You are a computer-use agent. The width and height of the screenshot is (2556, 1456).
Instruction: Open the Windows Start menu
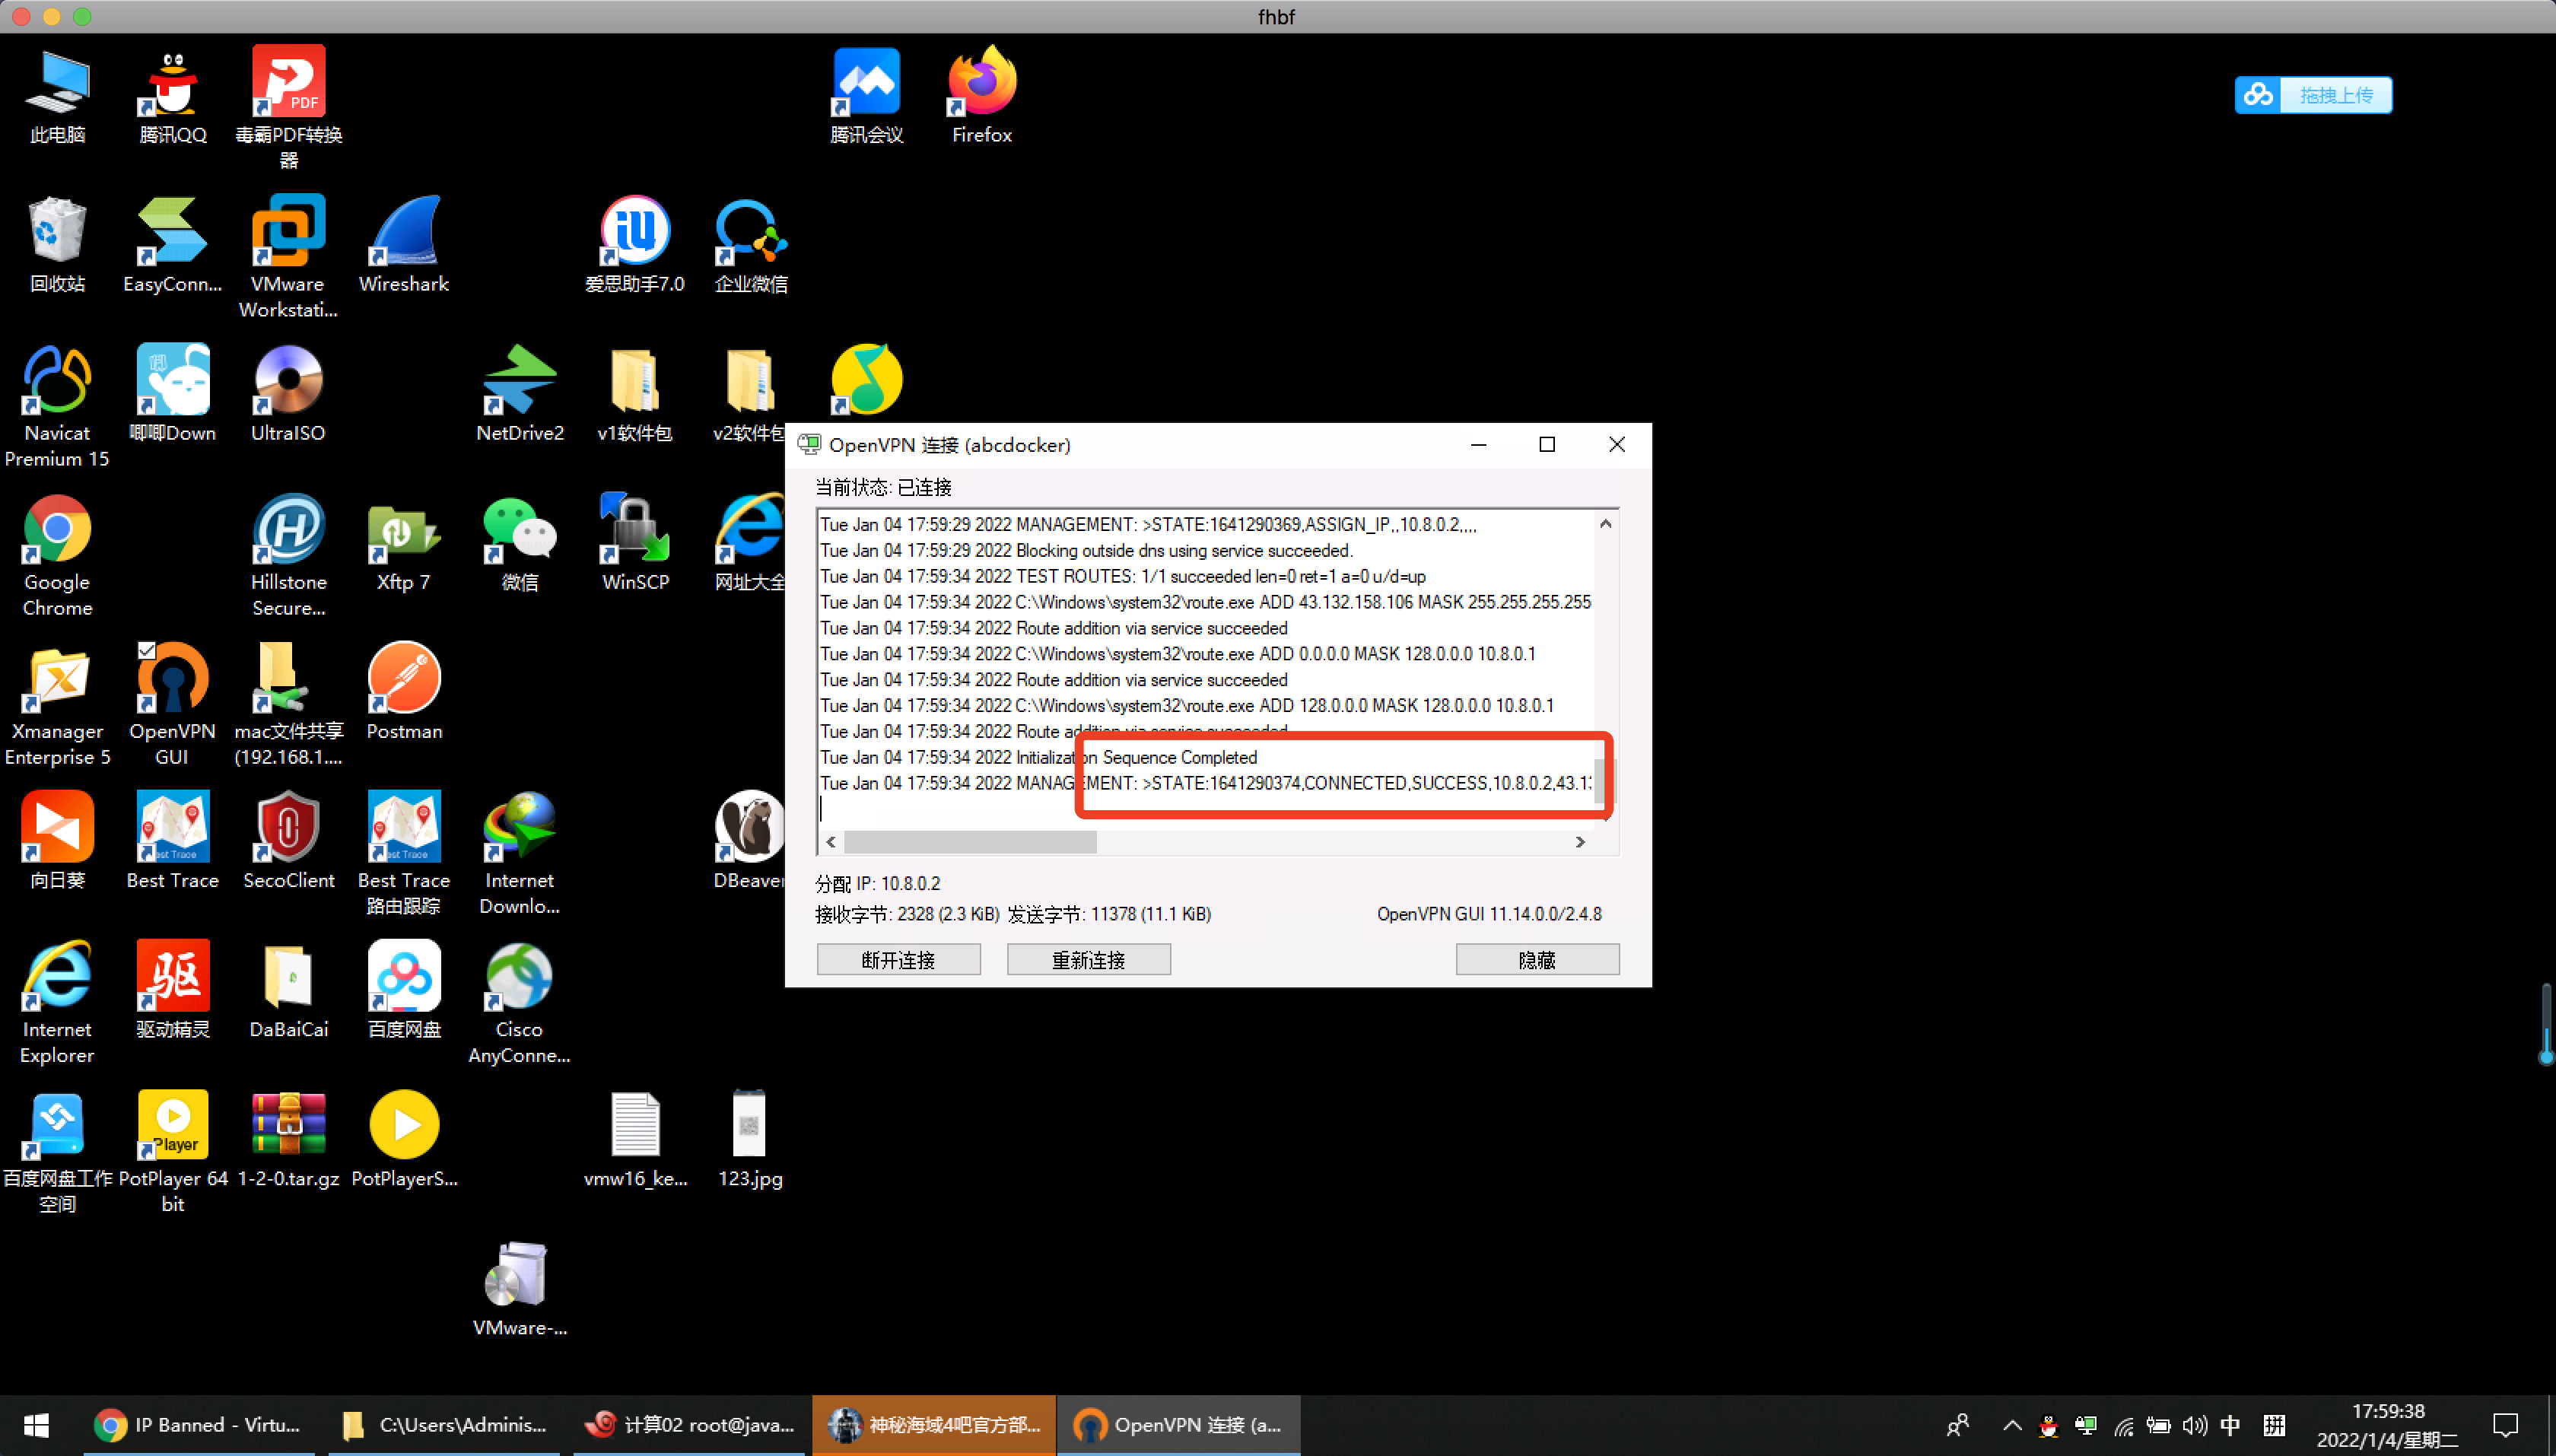(x=36, y=1425)
